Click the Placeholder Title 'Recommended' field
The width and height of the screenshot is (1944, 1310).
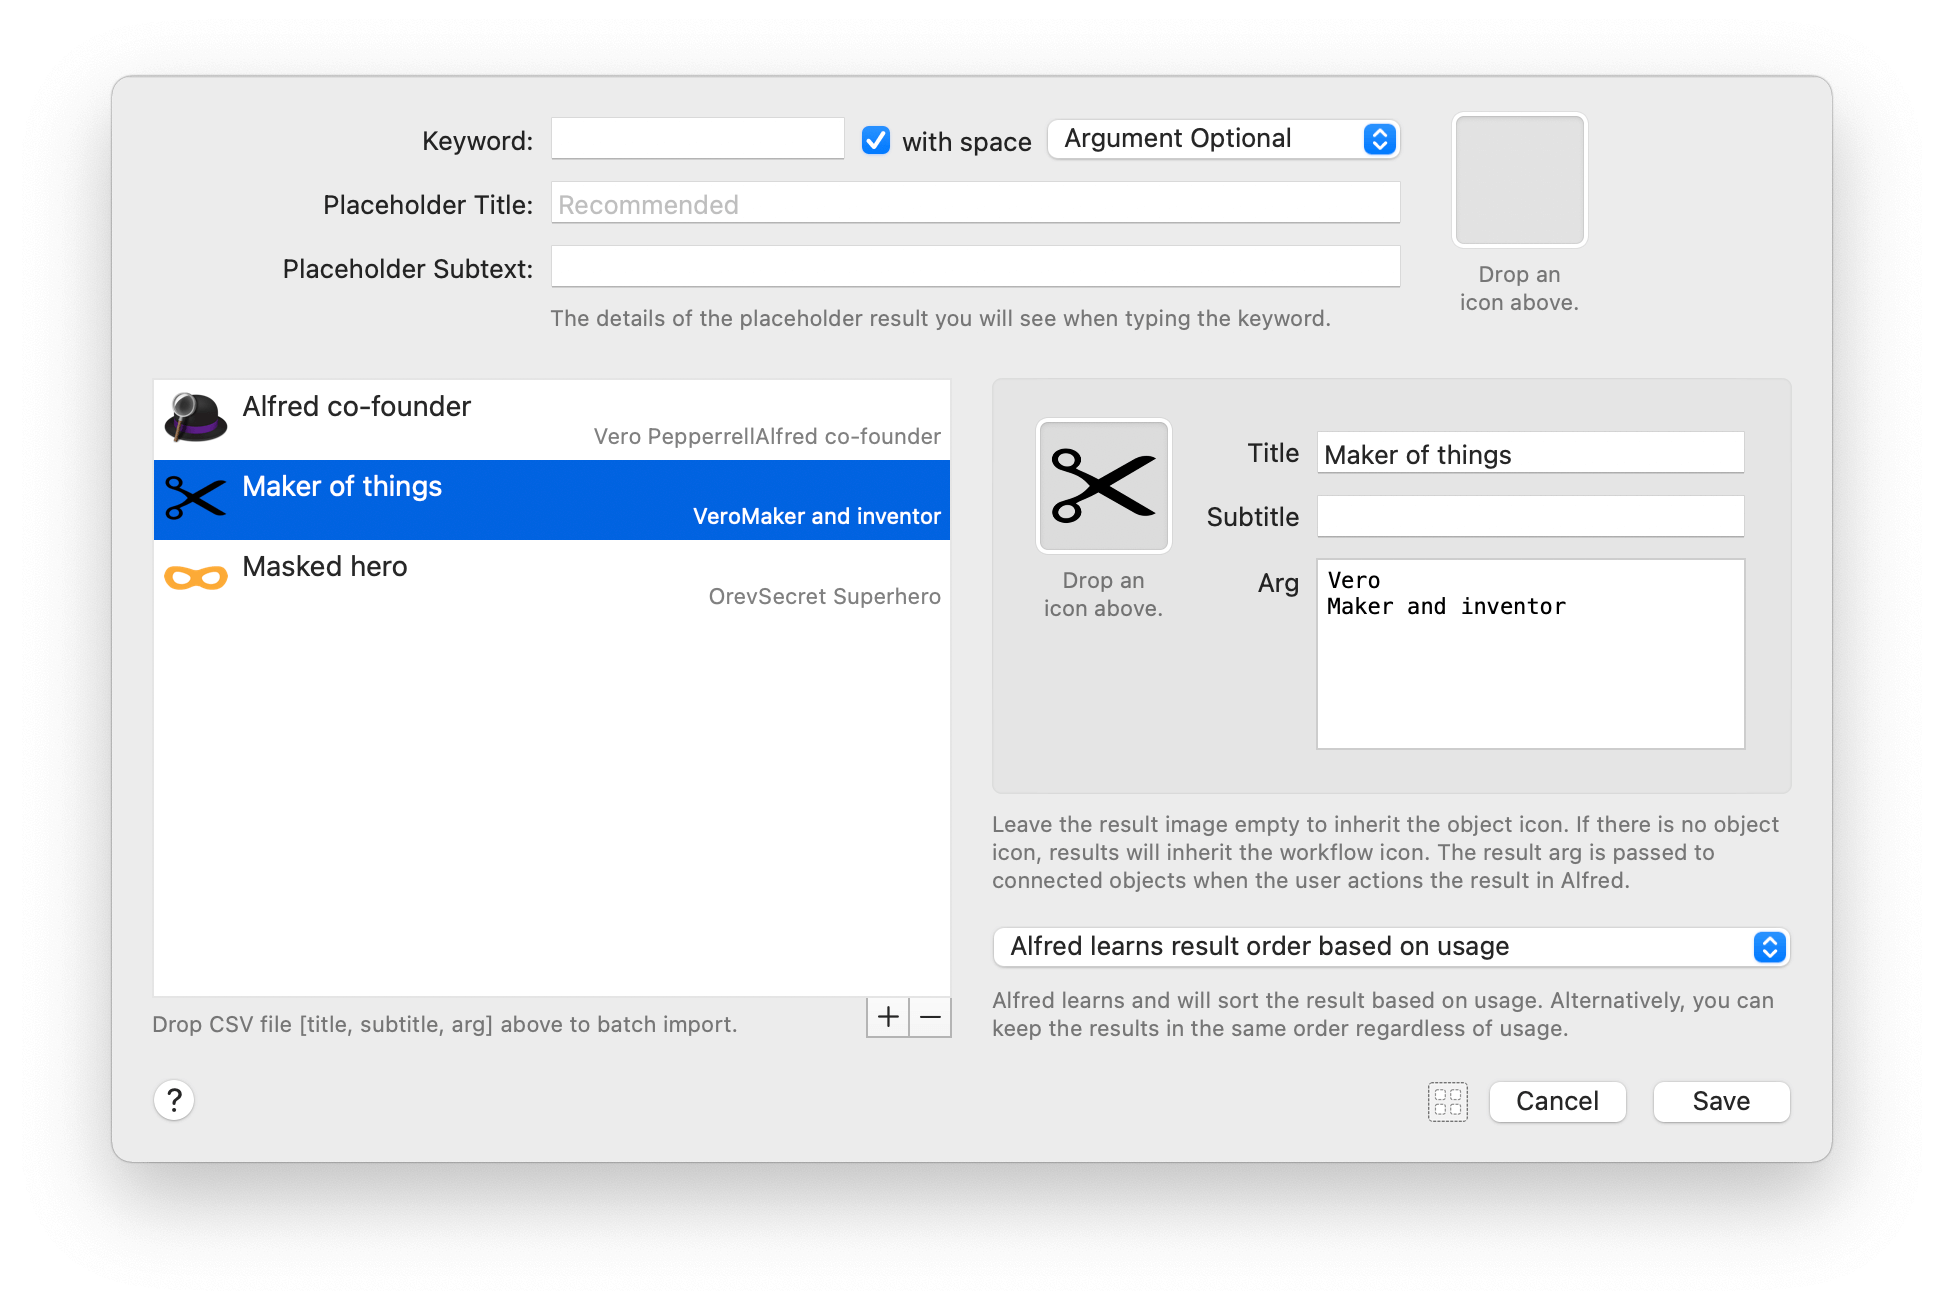point(975,202)
